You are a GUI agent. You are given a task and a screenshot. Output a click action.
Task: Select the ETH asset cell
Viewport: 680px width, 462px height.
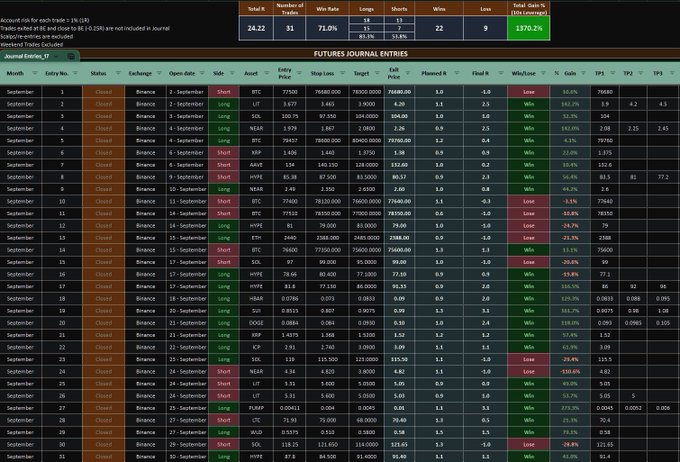pos(256,238)
